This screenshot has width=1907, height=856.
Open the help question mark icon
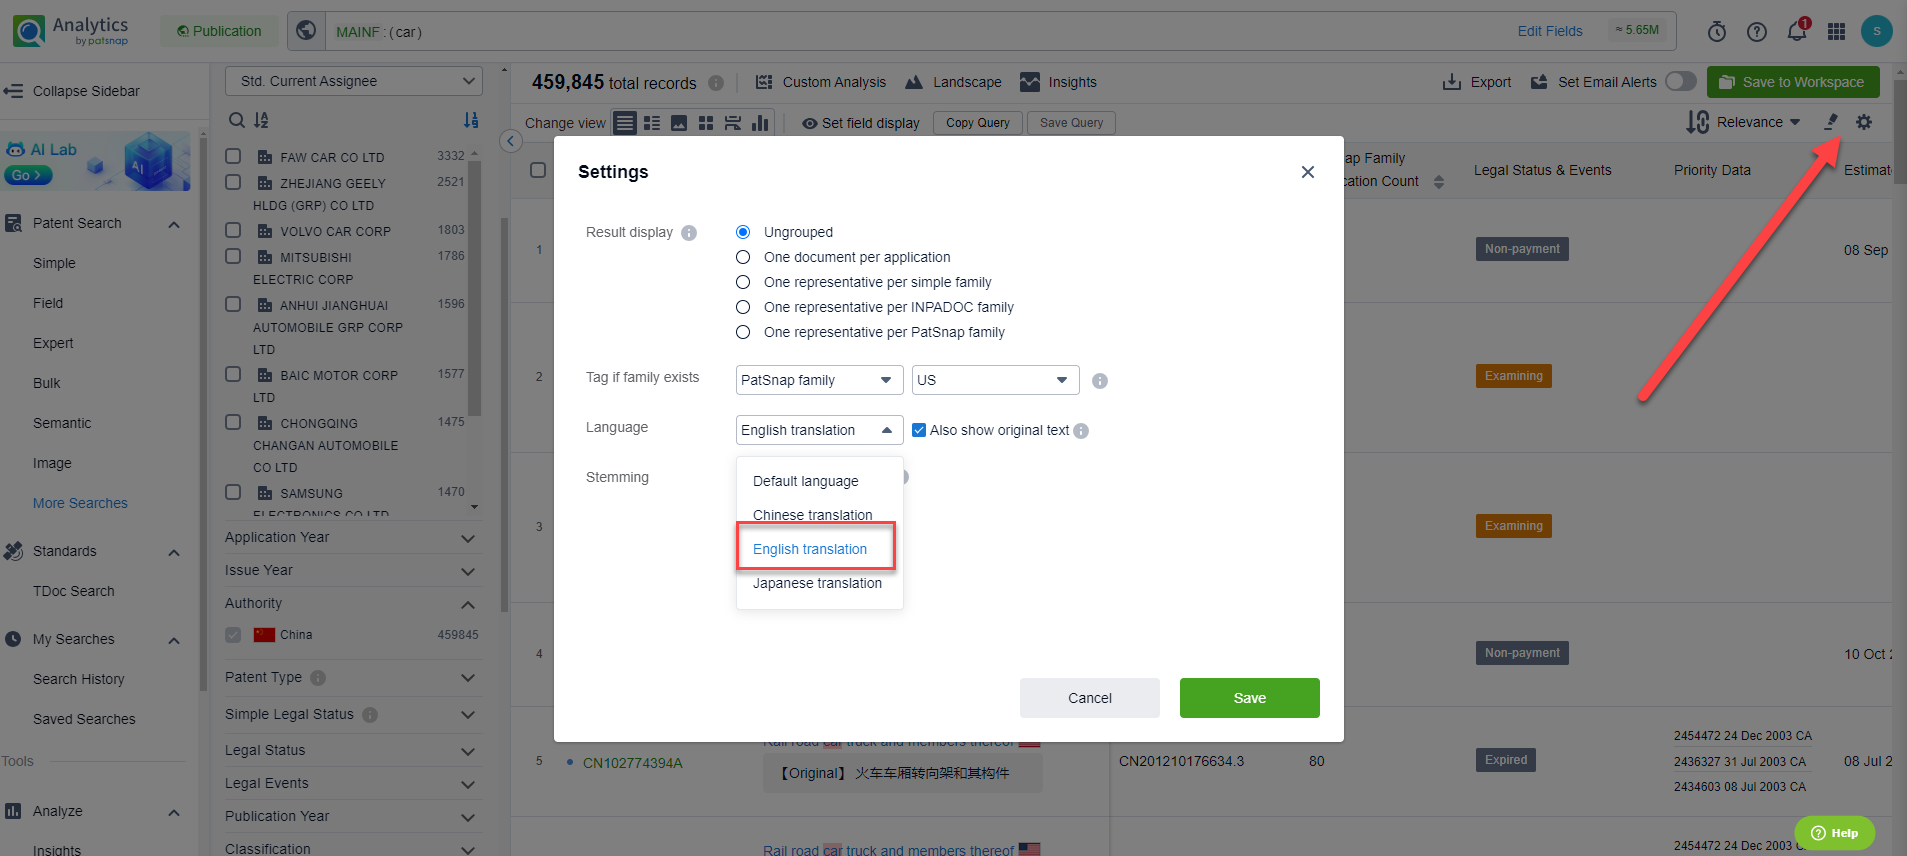click(1757, 32)
